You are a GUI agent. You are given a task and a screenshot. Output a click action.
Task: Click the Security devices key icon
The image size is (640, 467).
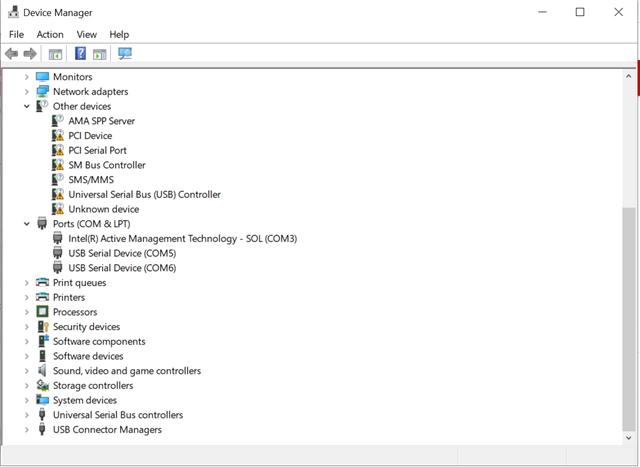[43, 327]
